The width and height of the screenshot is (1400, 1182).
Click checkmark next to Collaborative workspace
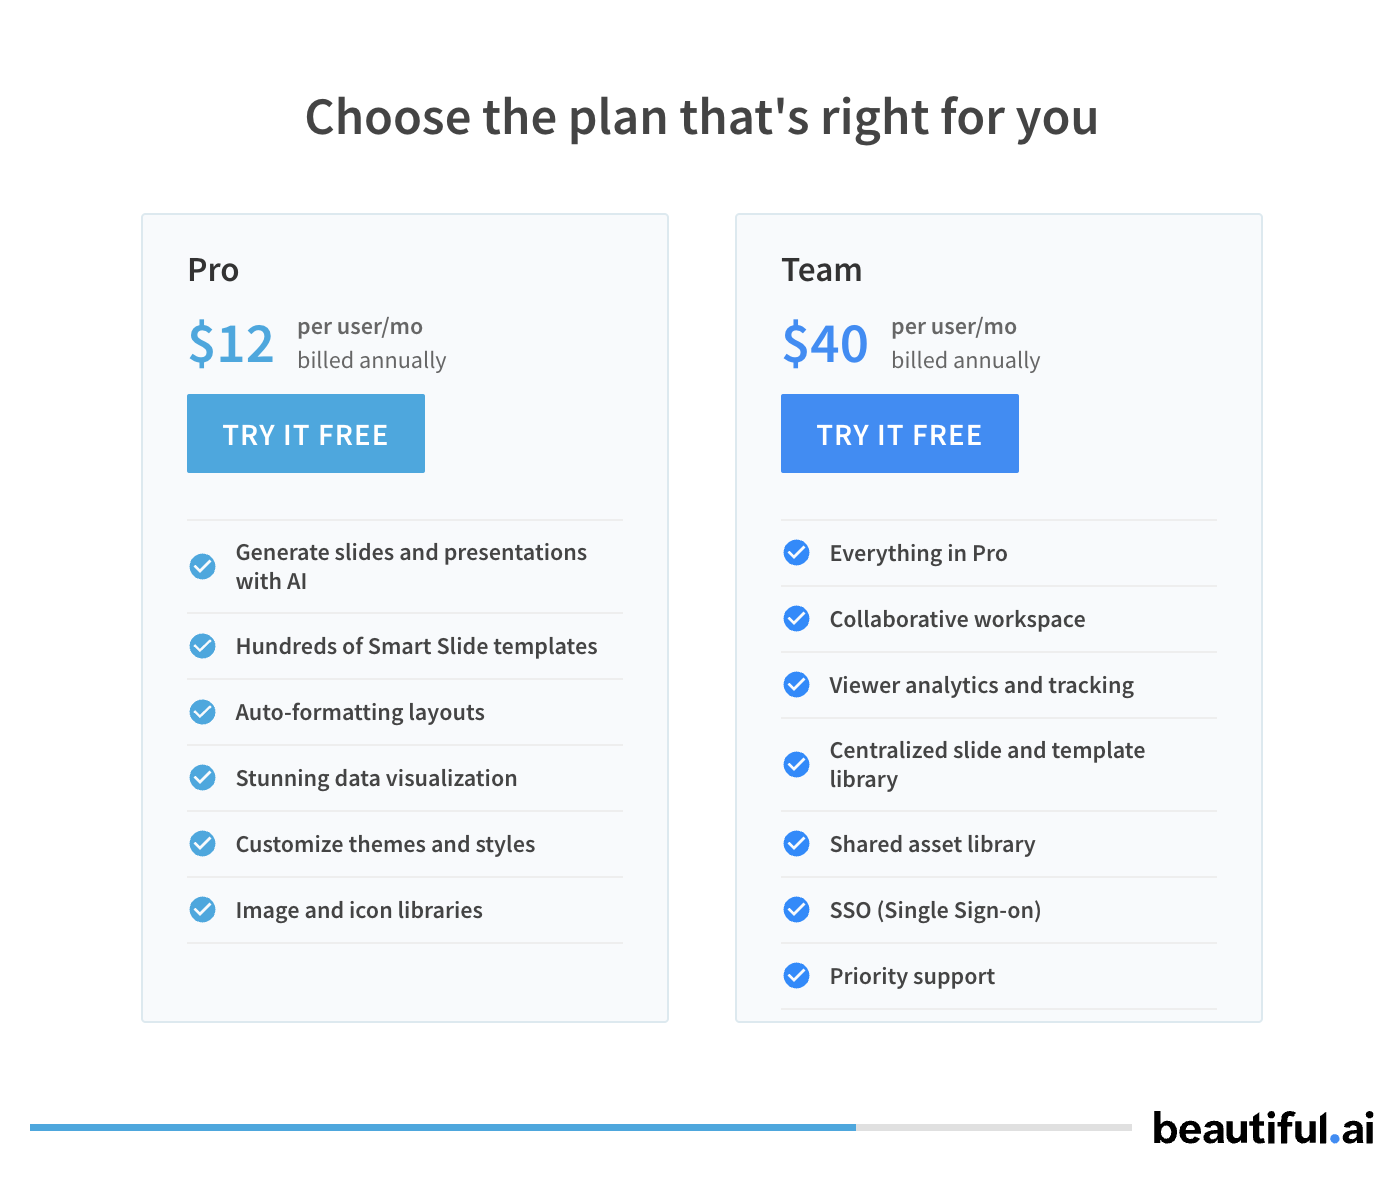[797, 619]
